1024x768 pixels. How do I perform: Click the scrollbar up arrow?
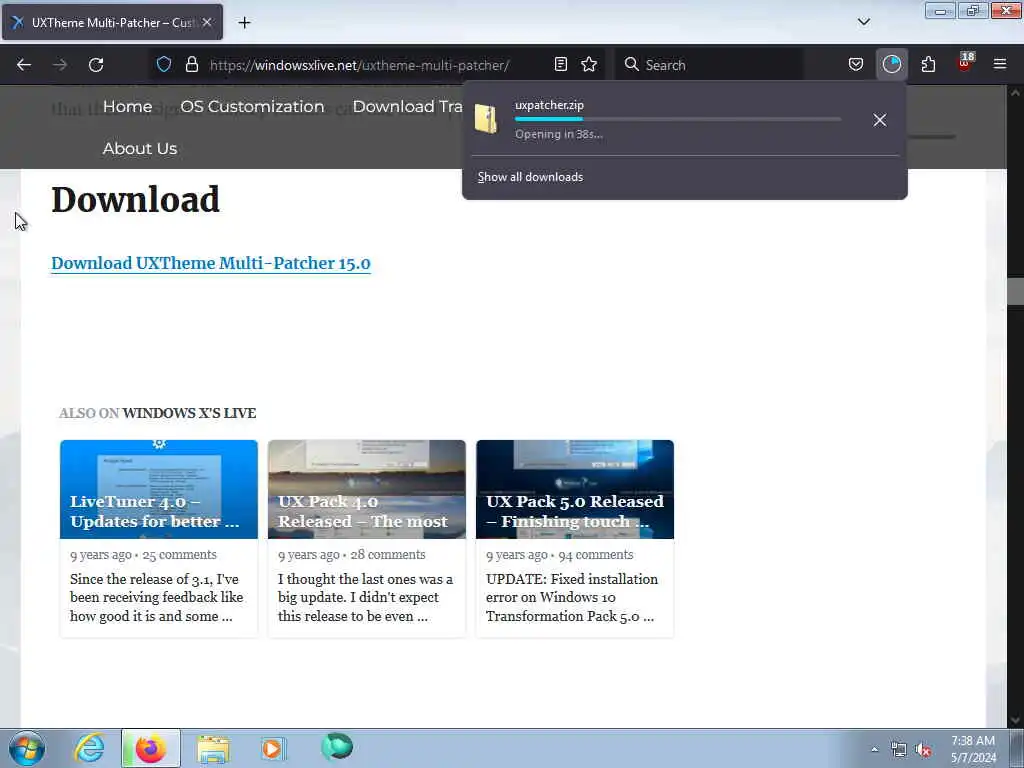pyautogui.click(x=1015, y=93)
